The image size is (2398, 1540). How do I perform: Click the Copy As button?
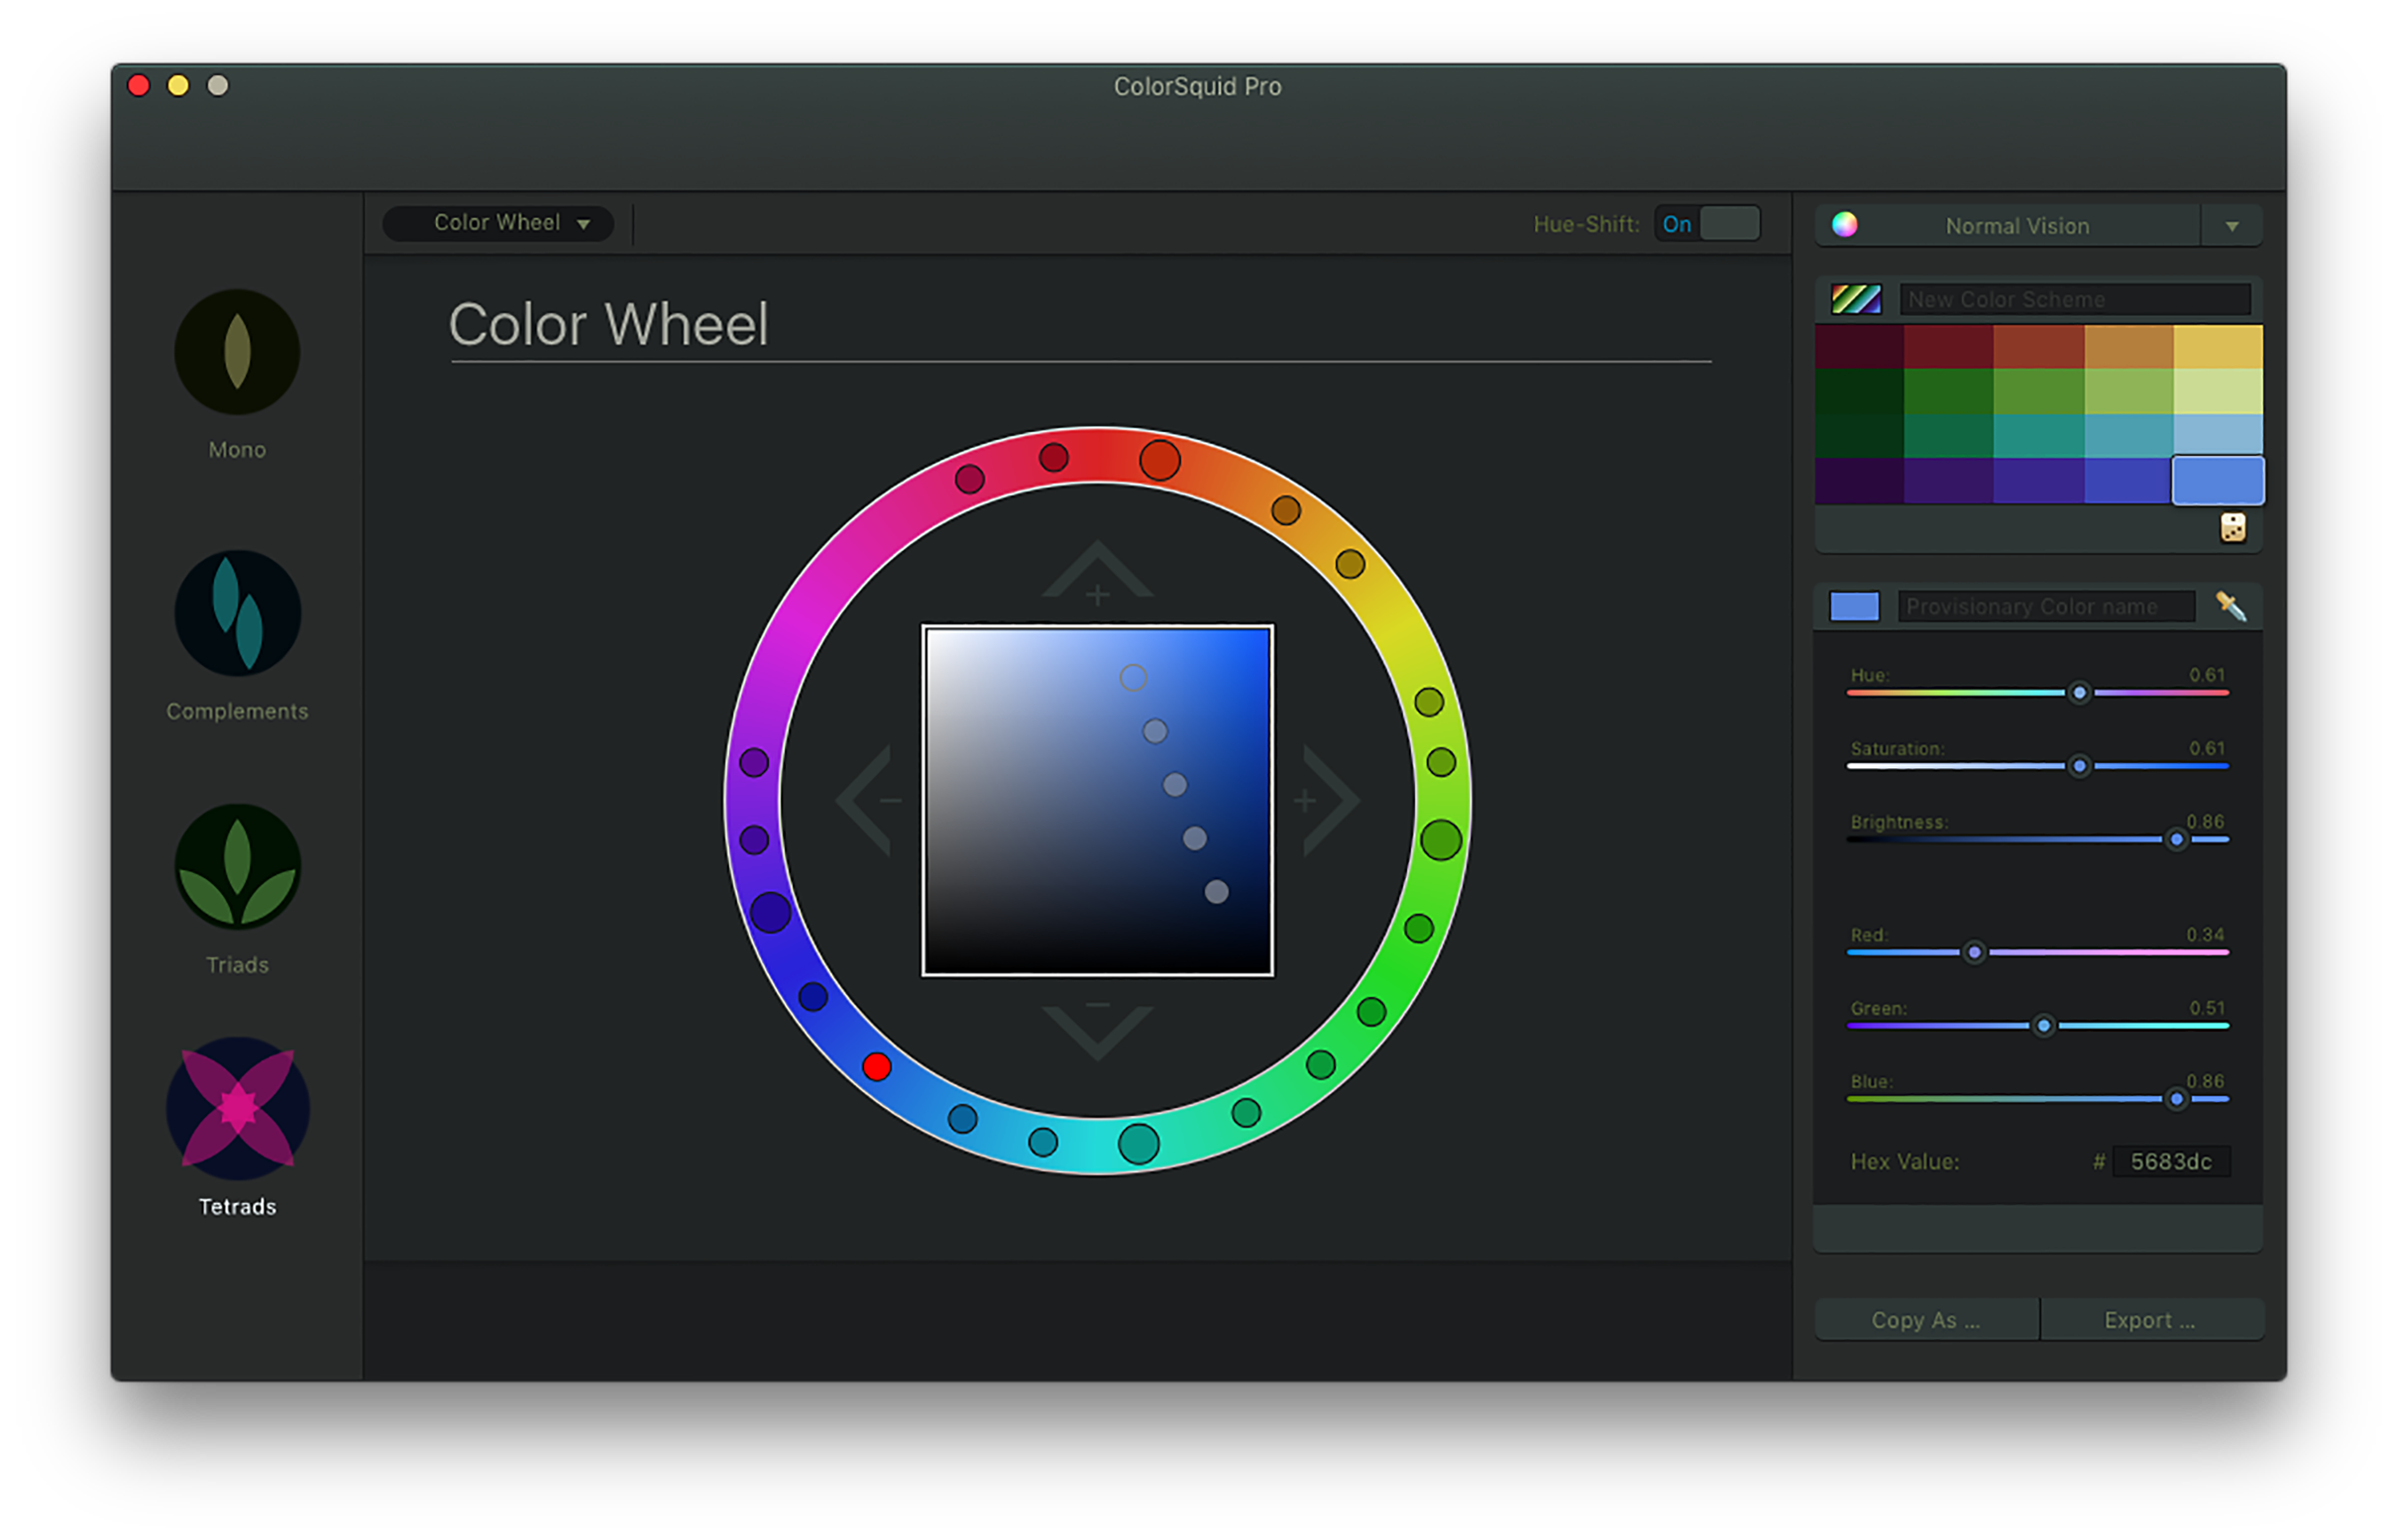[x=1920, y=1316]
